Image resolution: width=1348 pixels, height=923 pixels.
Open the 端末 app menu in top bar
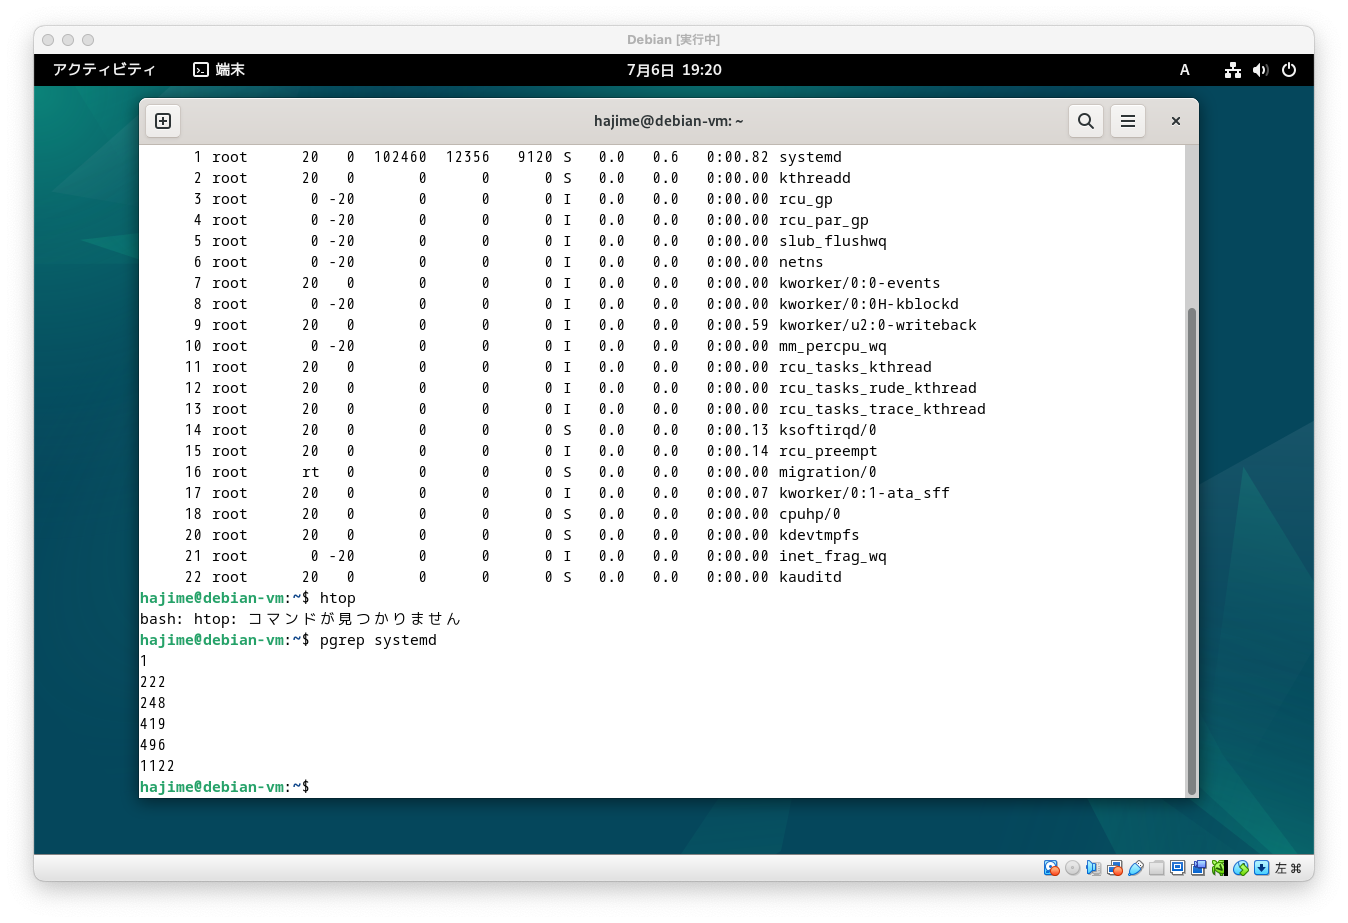click(219, 70)
